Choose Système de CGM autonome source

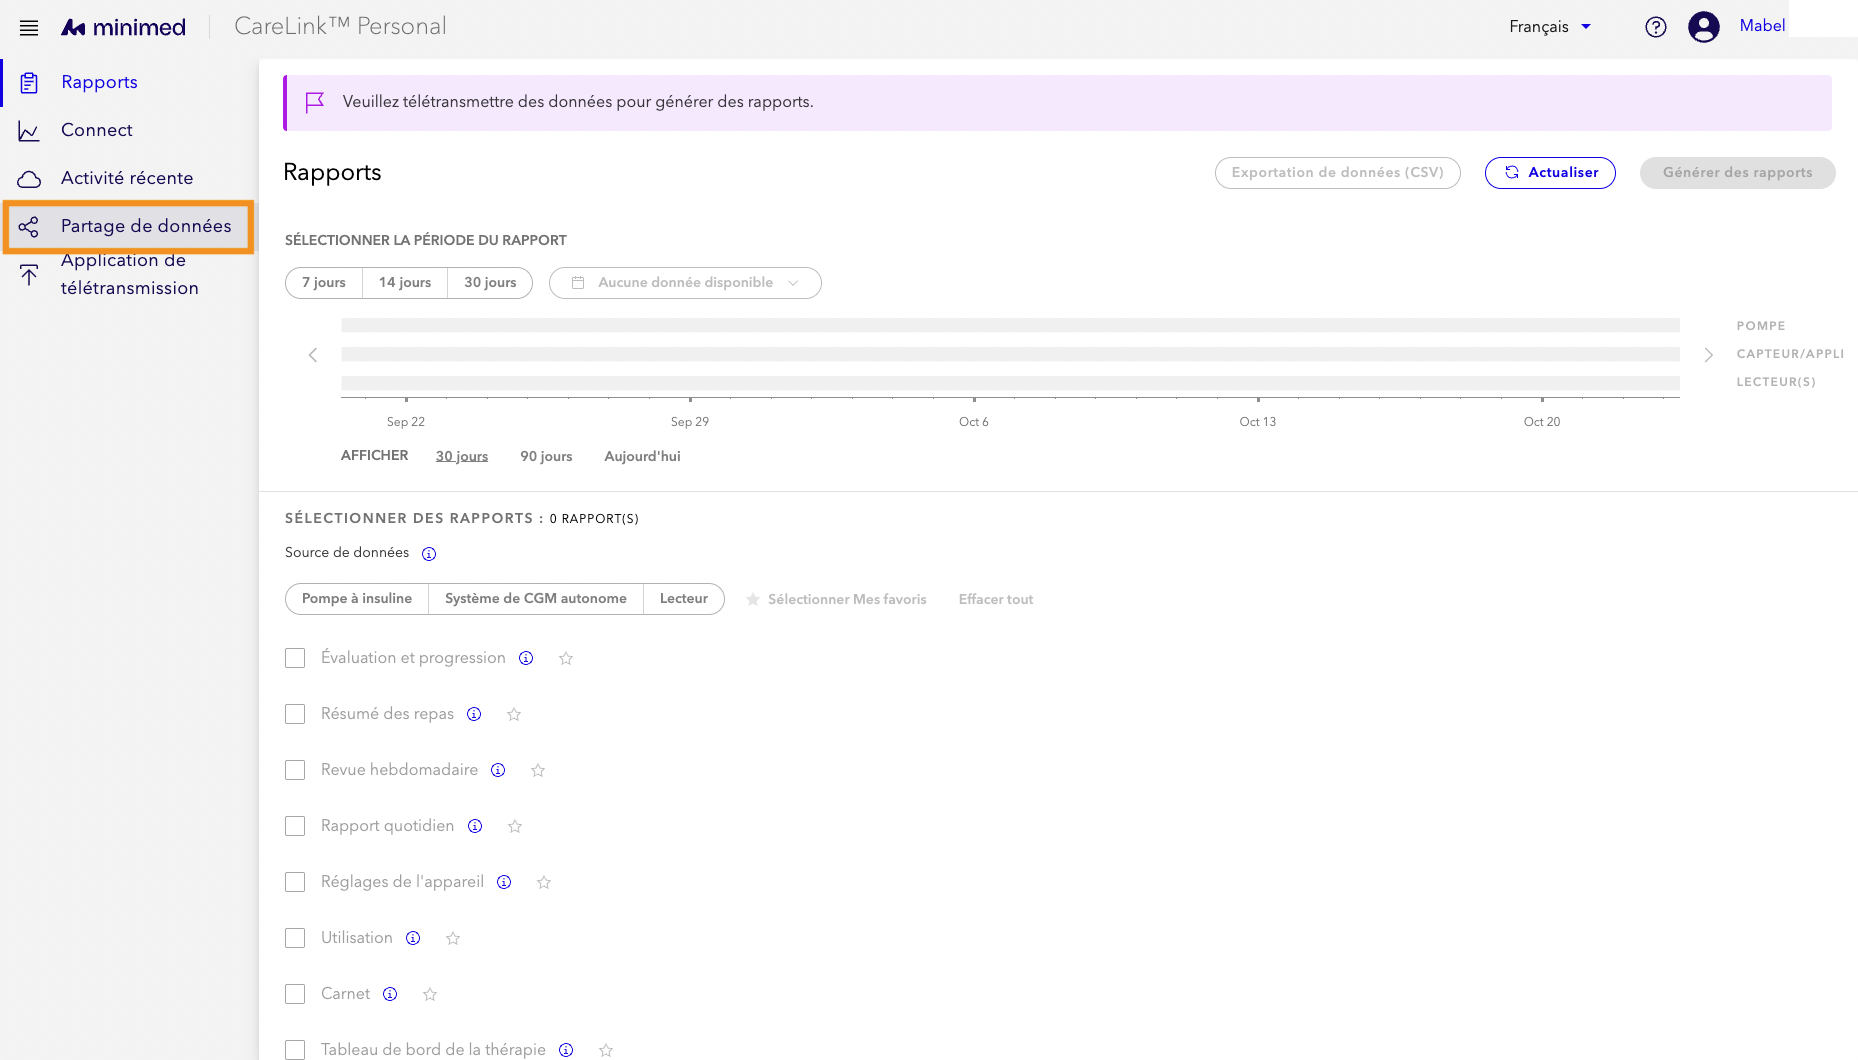(536, 599)
